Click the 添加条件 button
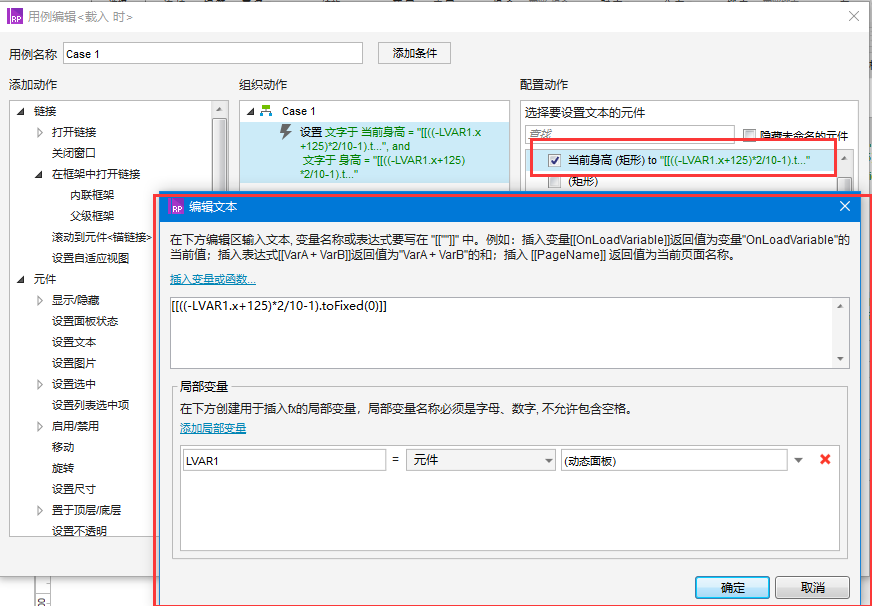 pyautogui.click(x=413, y=53)
